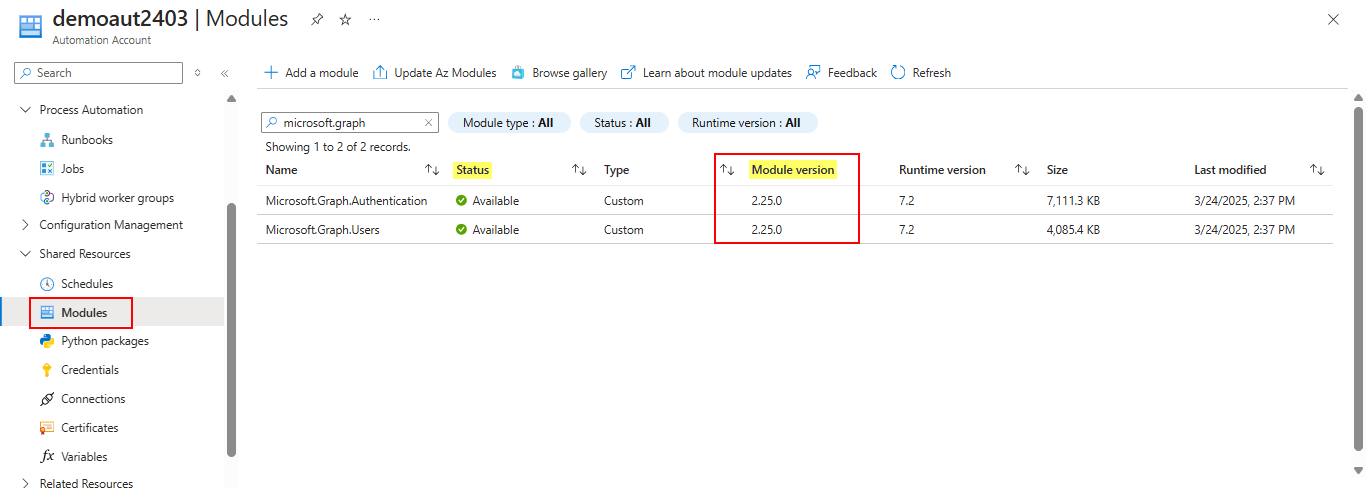
Task: Click Update Az Modules
Action: (x=435, y=73)
